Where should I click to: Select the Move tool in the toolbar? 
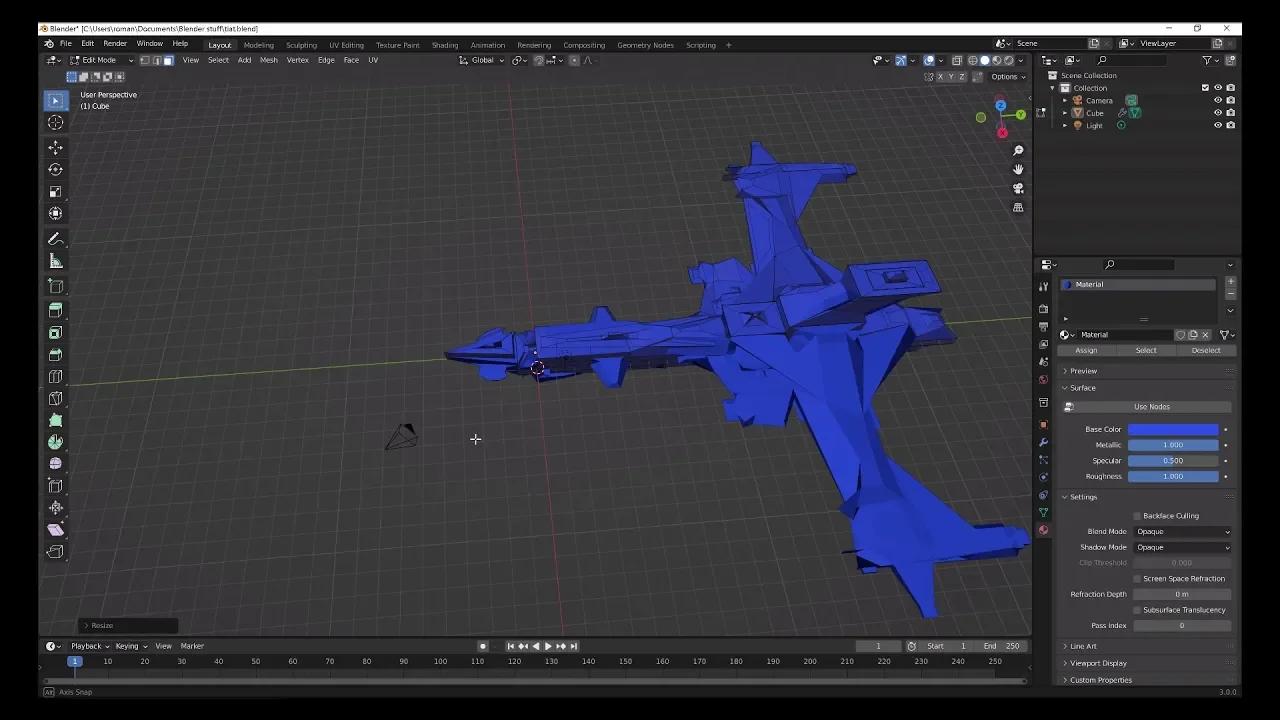[x=56, y=148]
